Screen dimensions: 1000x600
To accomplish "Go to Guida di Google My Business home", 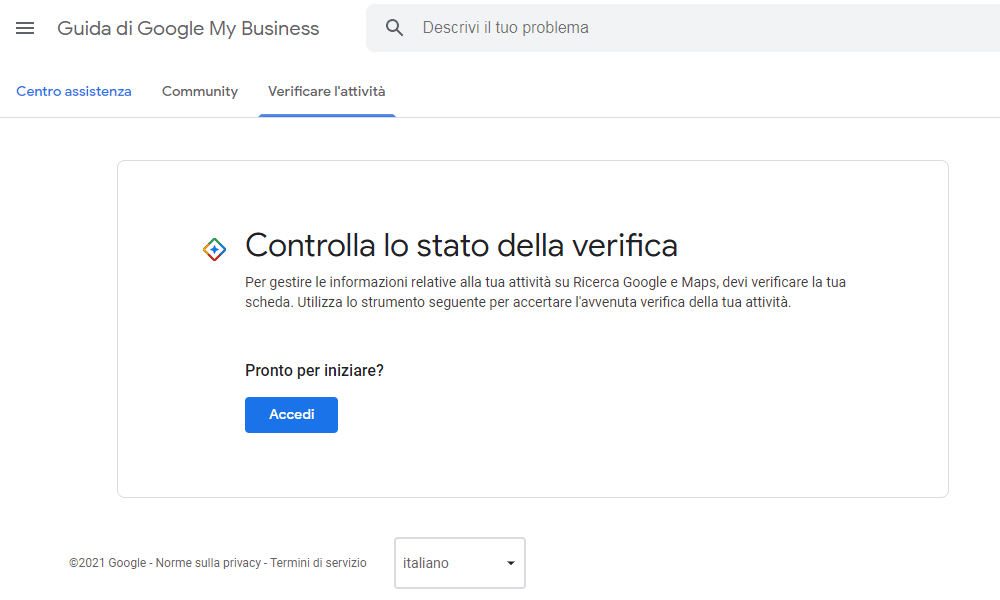I will (x=188, y=28).
